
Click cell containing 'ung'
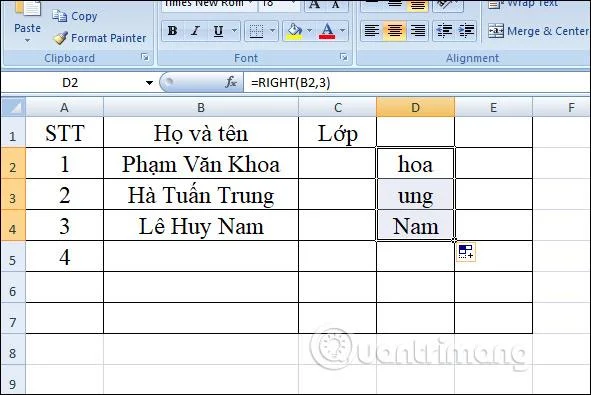point(415,194)
